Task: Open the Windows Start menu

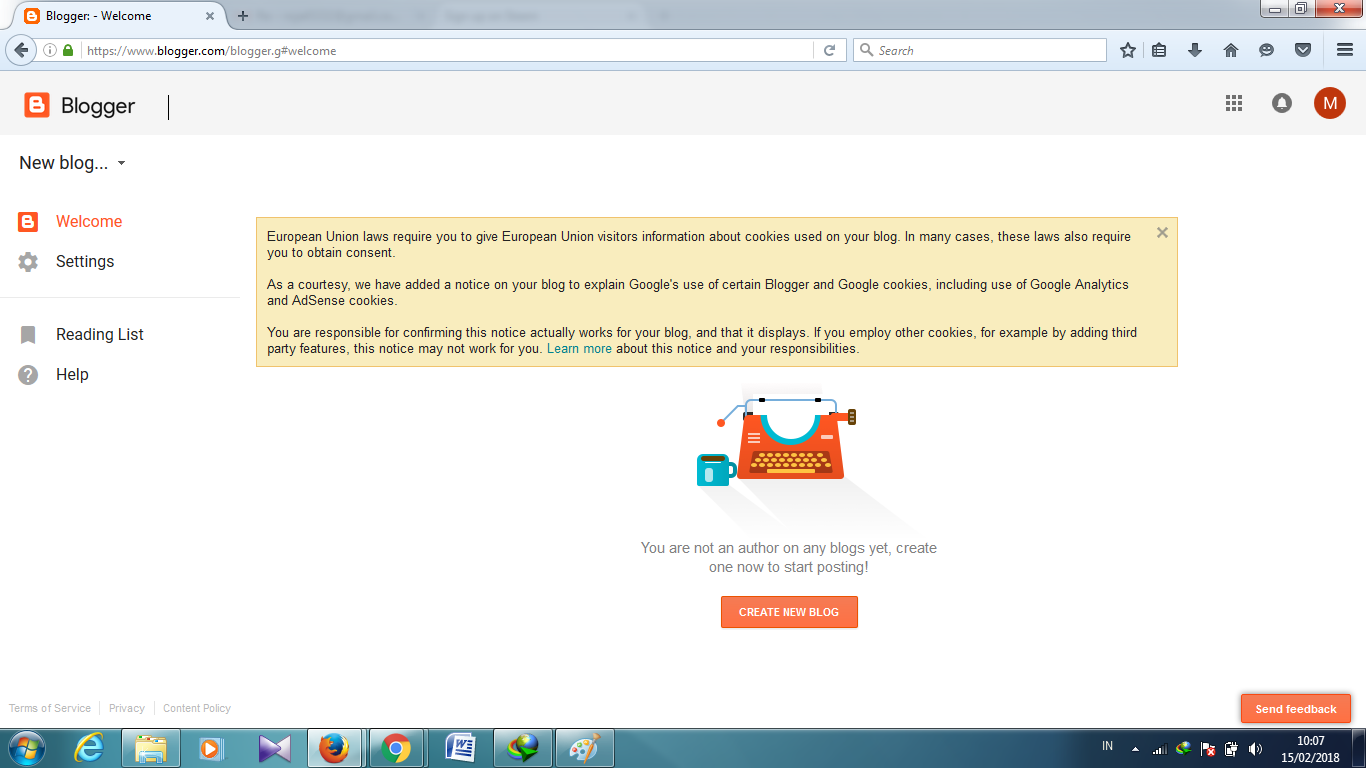Action: coord(27,748)
